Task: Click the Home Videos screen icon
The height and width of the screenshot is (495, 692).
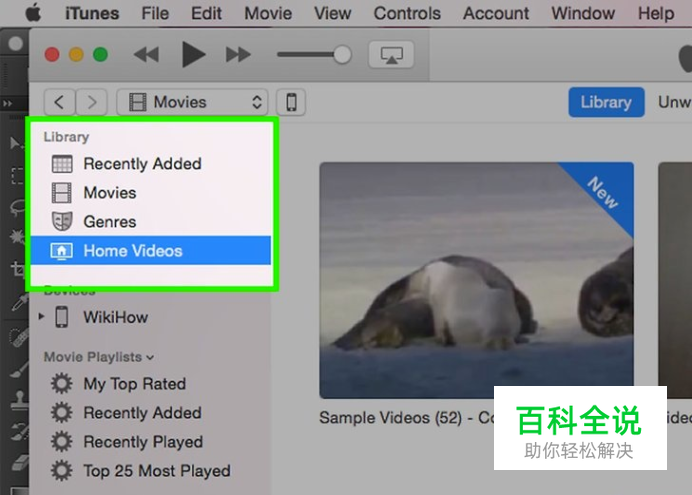Action: click(62, 251)
